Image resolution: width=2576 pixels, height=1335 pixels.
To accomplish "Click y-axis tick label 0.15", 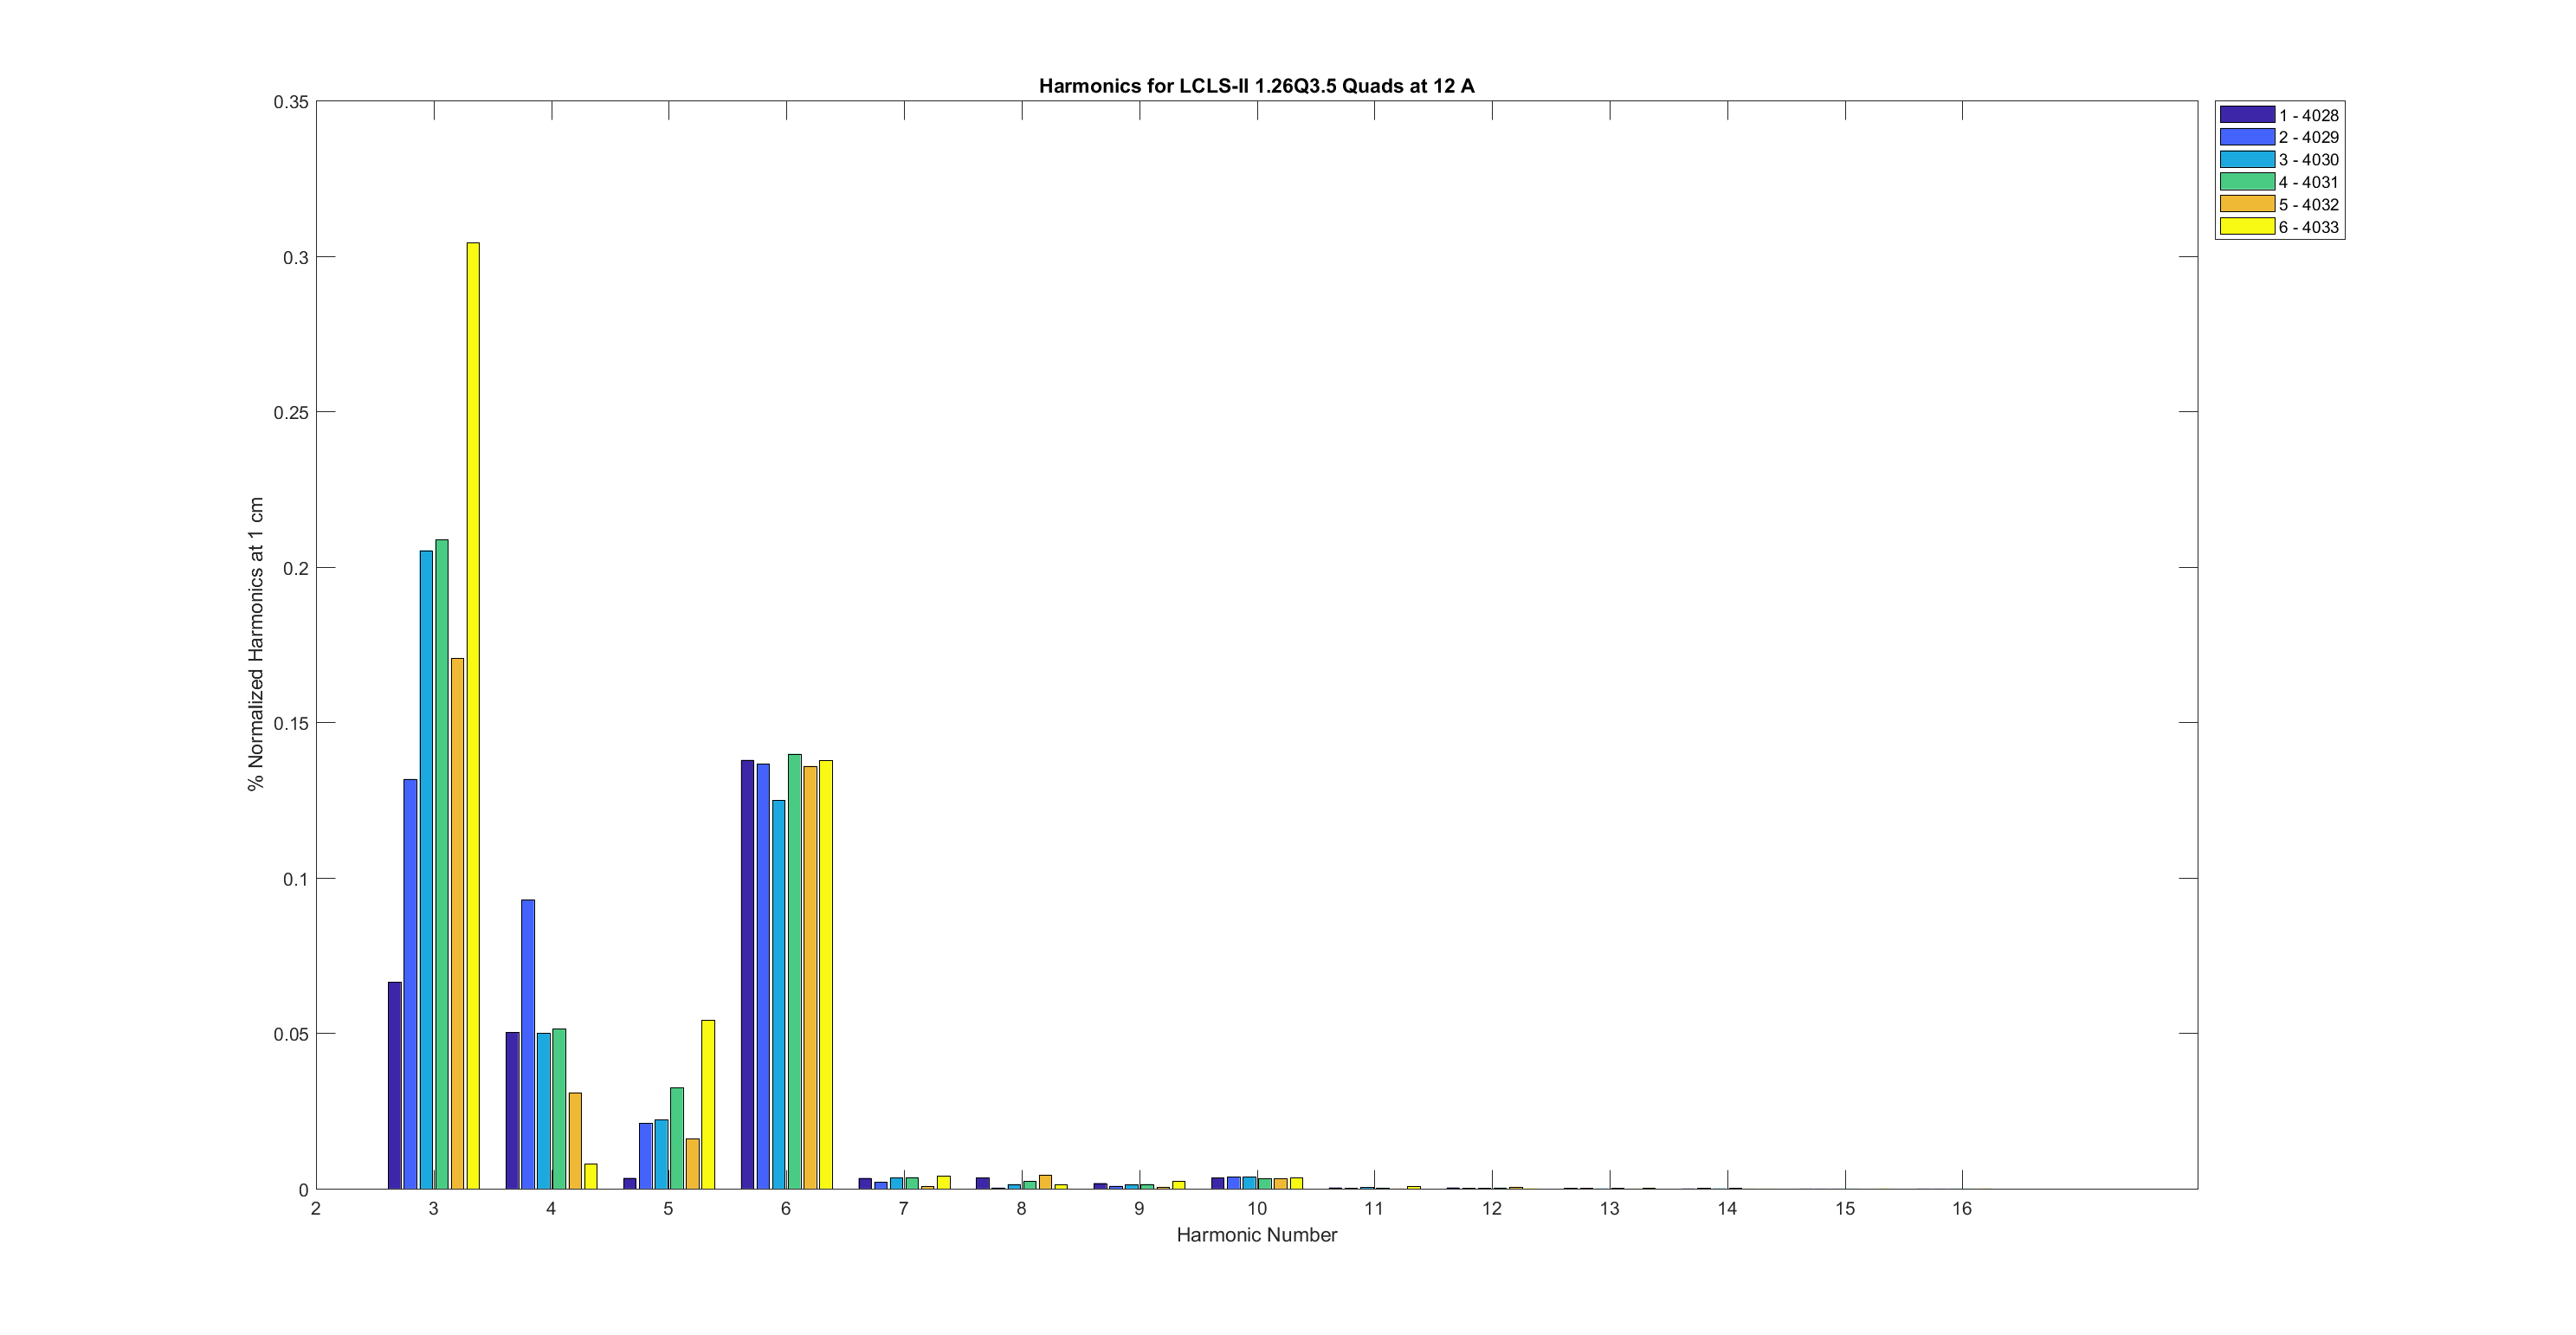I will (291, 723).
